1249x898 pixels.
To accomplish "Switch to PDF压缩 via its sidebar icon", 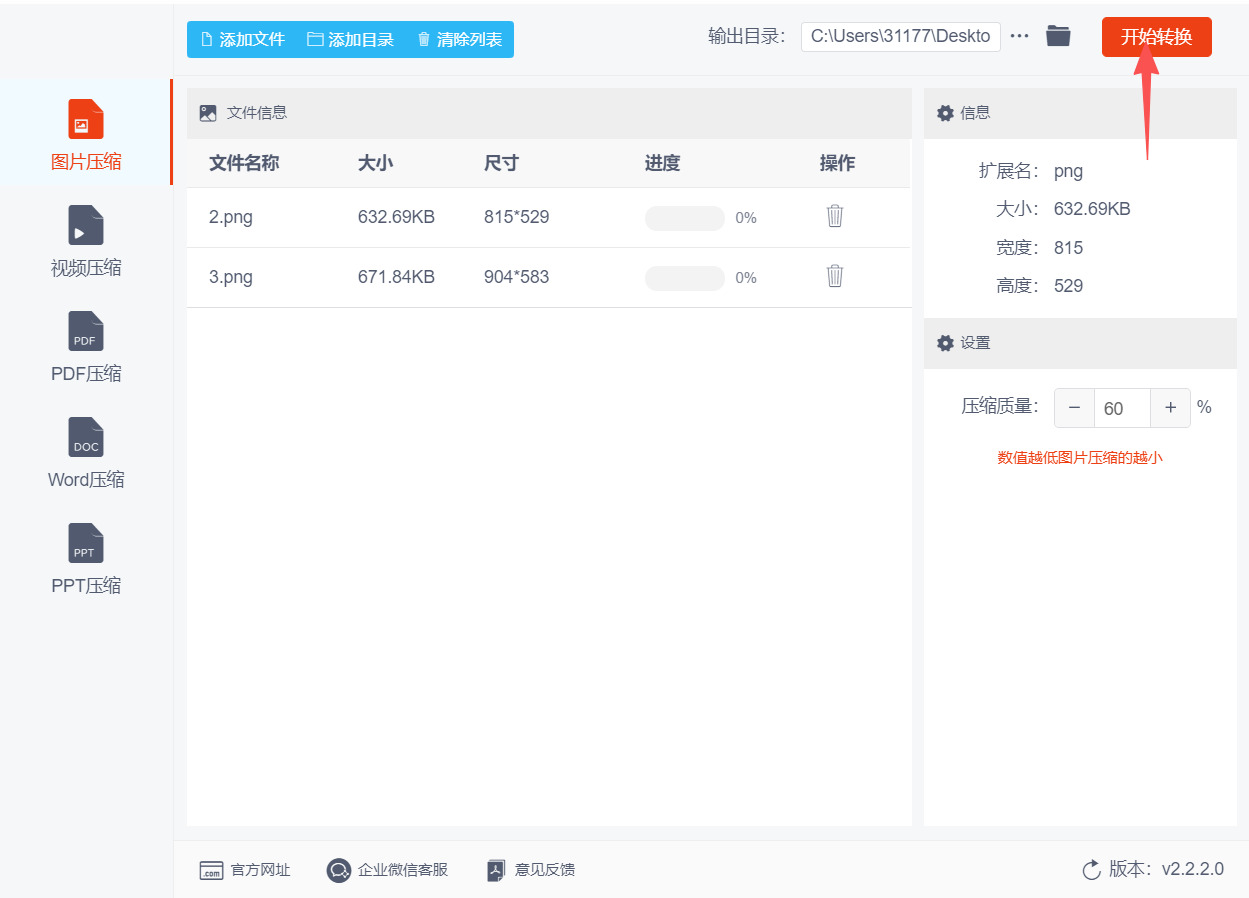I will pos(85,331).
